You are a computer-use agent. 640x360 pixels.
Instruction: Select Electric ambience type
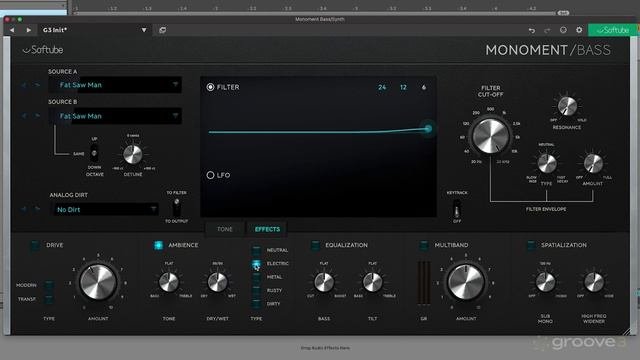[256, 264]
